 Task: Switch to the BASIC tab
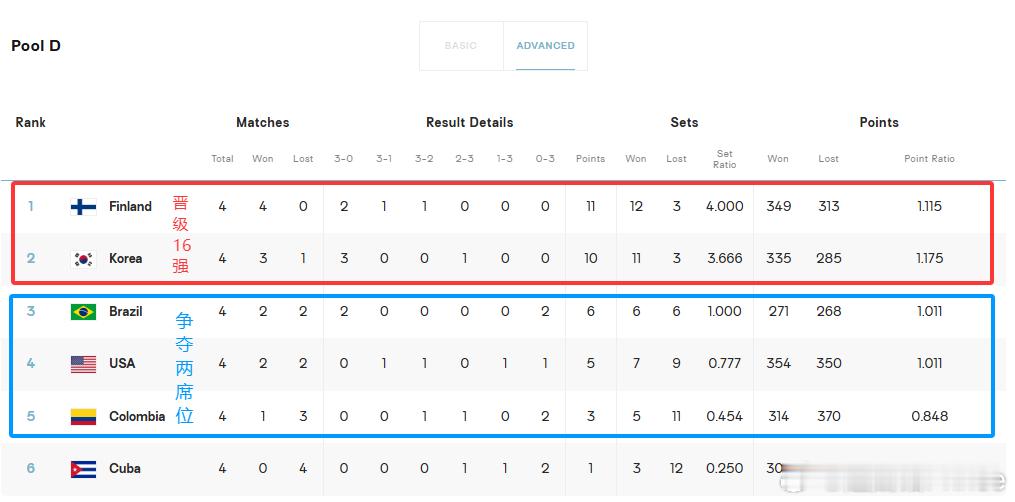(x=461, y=46)
